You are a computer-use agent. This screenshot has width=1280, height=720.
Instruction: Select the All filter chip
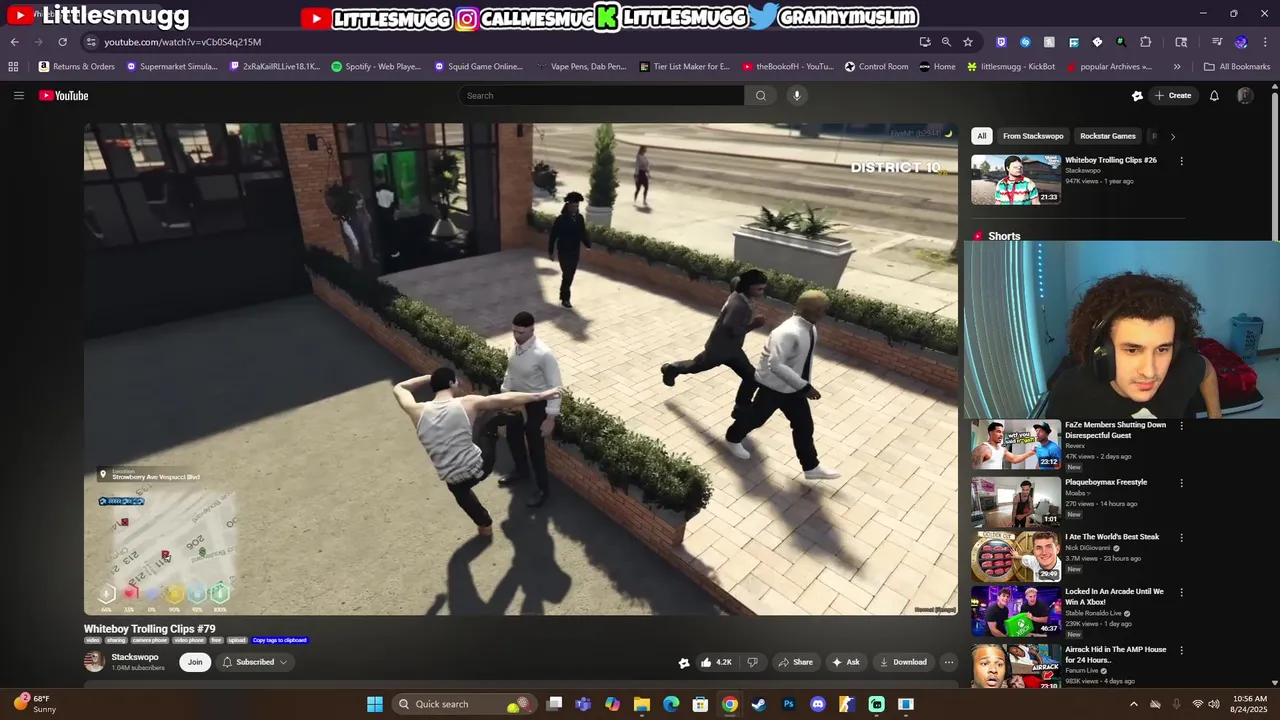(x=982, y=136)
